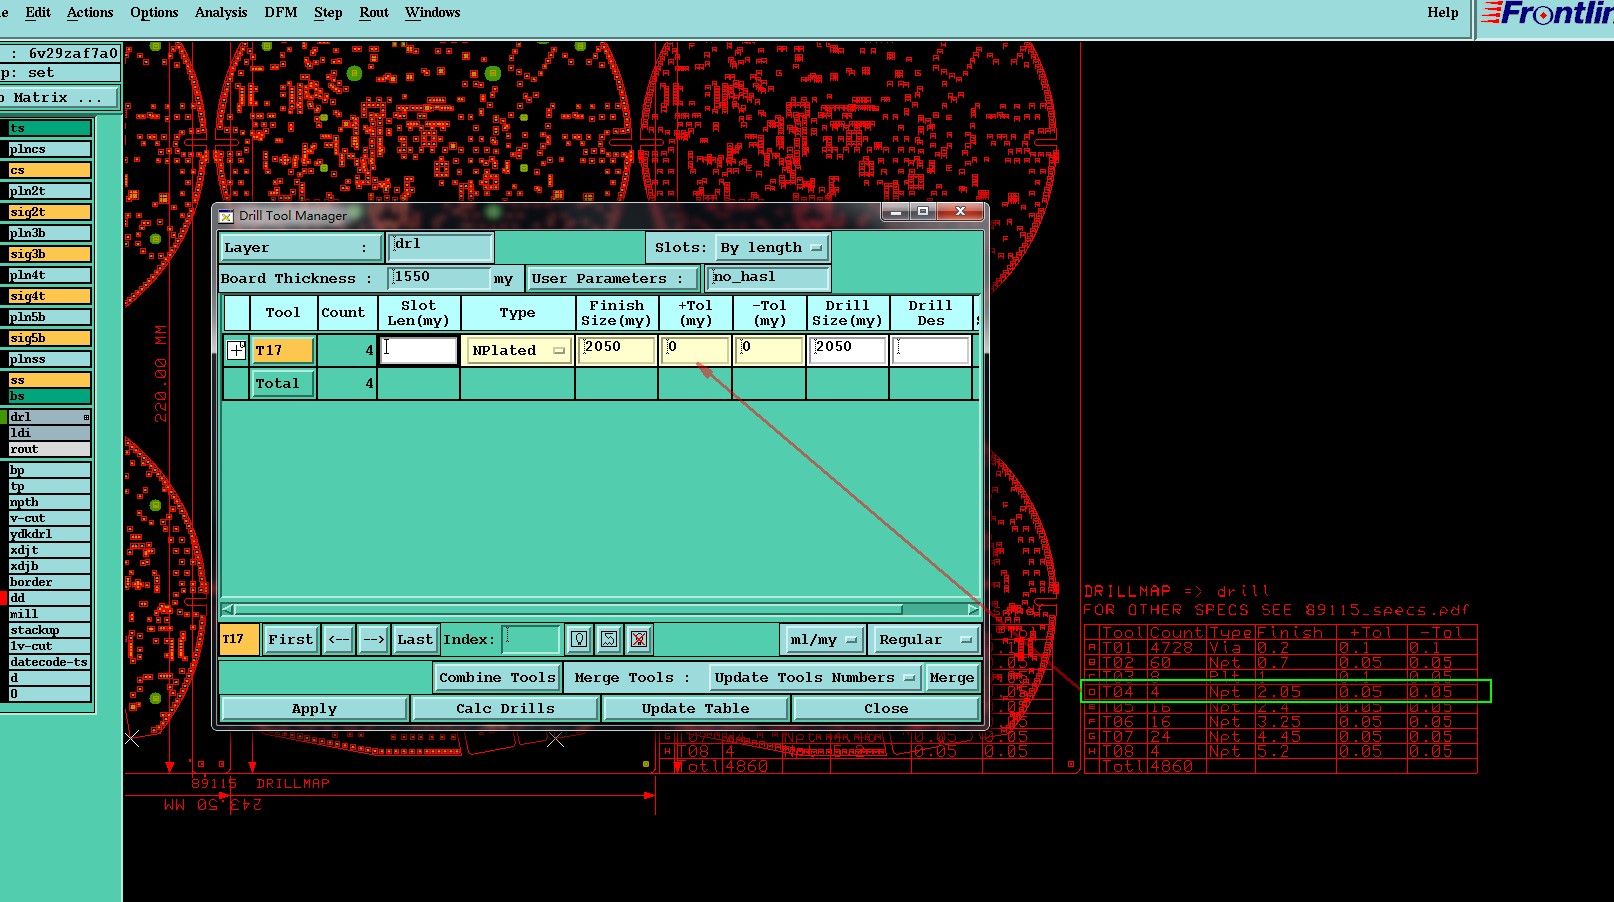Click the Calc Drills button
Viewport: 1614px width, 902px height.
point(505,708)
